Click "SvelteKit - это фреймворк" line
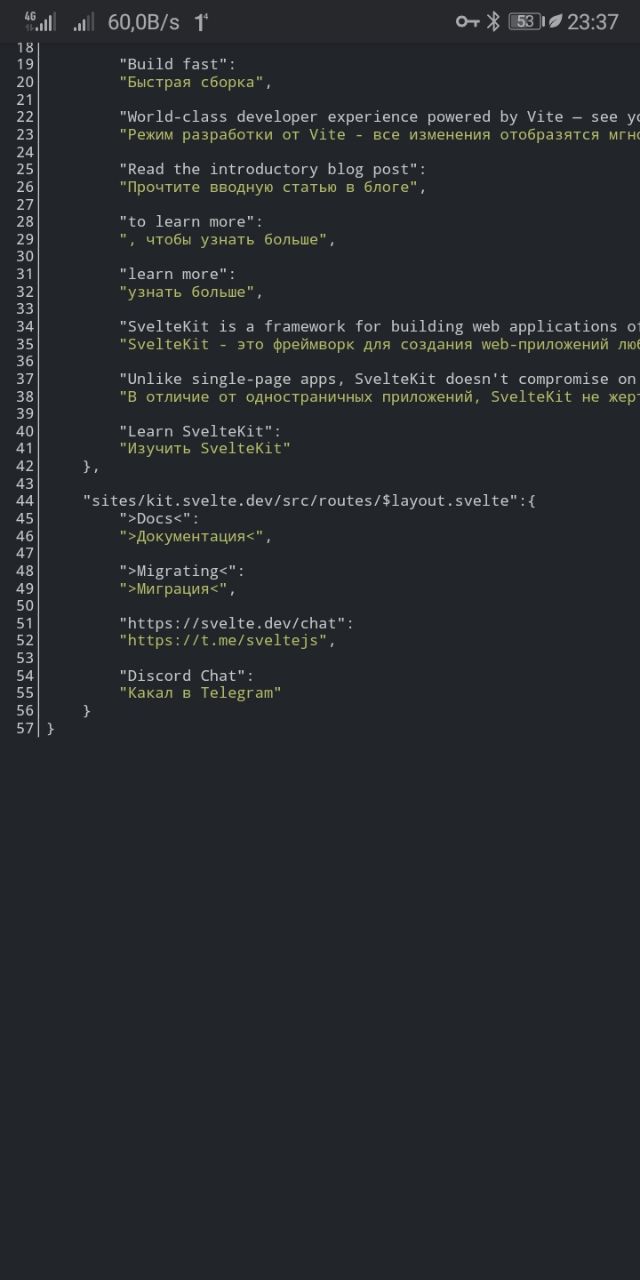 [x=379, y=344]
